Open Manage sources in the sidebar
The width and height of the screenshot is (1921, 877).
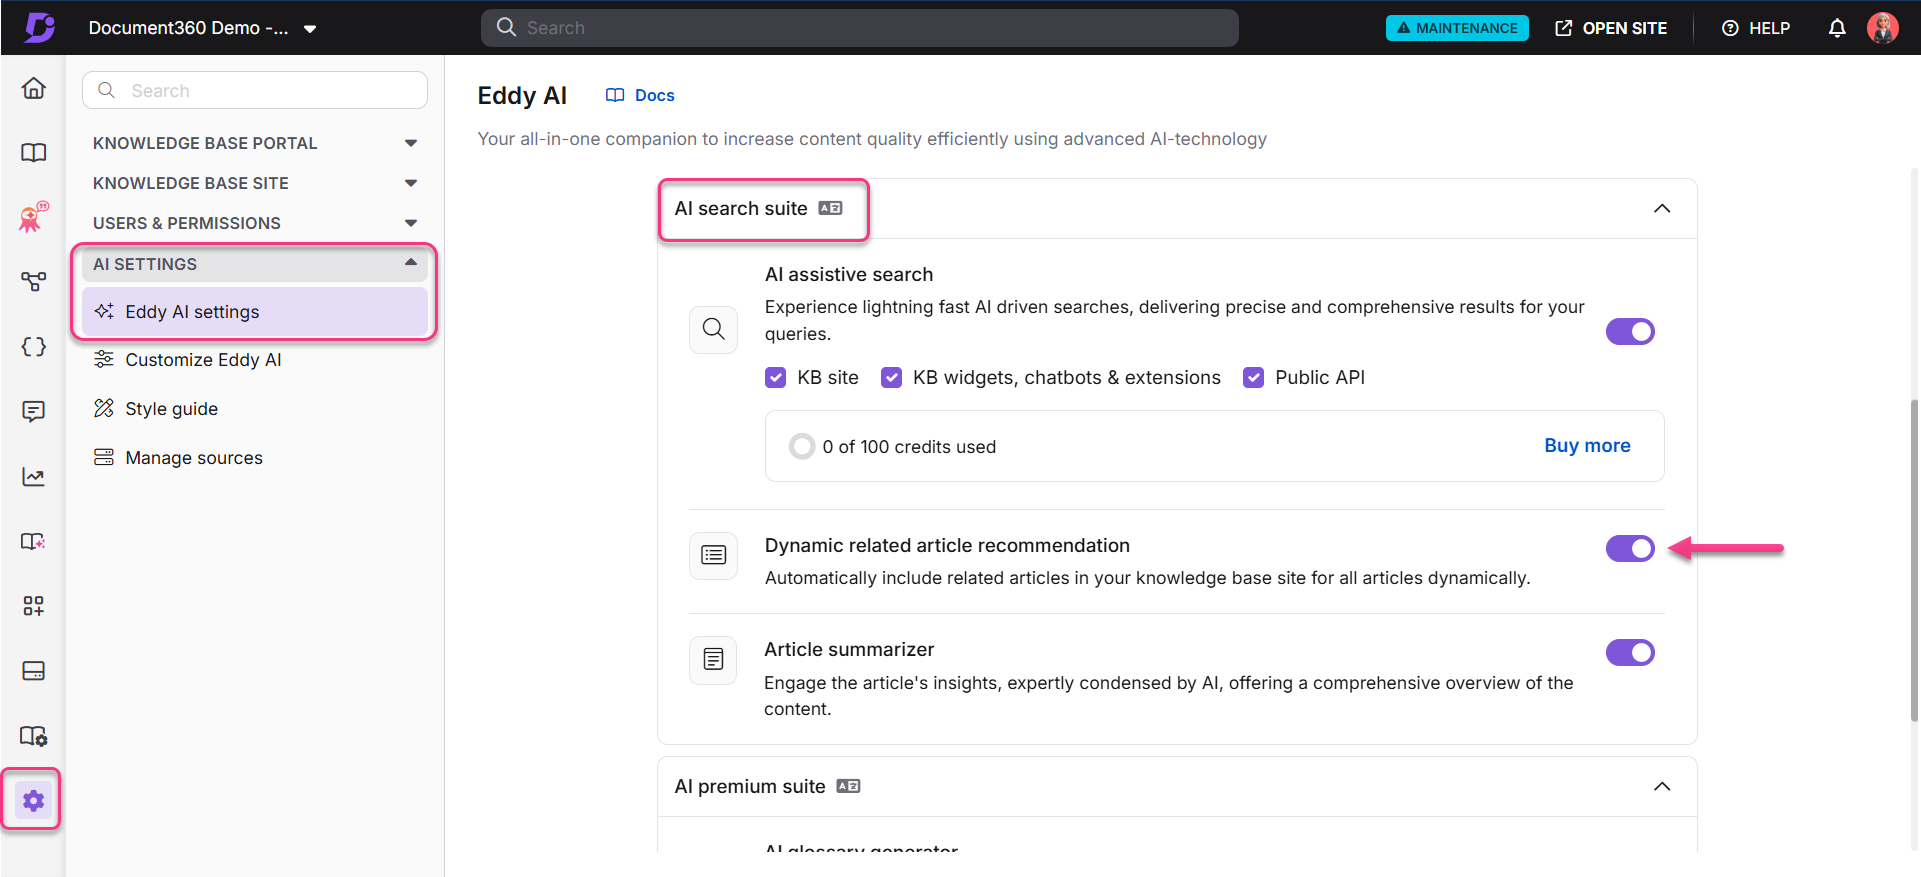pyautogui.click(x=194, y=458)
